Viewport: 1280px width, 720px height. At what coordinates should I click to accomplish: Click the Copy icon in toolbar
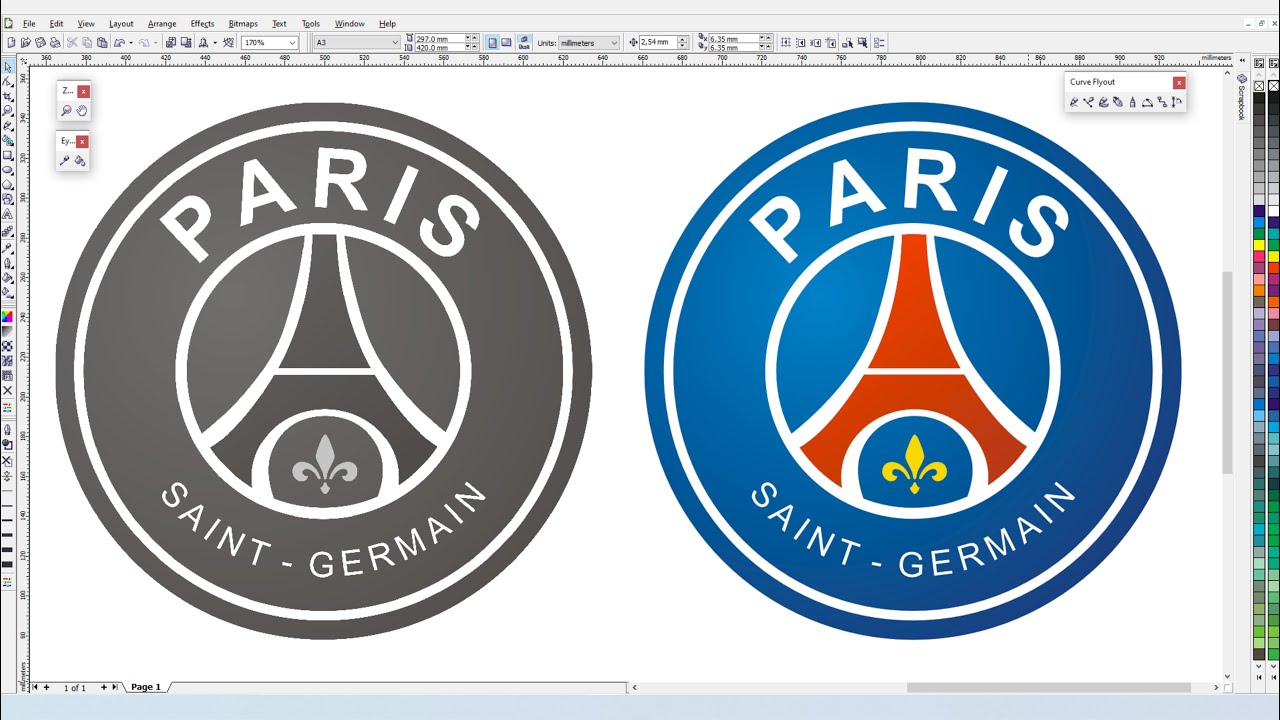(x=87, y=43)
